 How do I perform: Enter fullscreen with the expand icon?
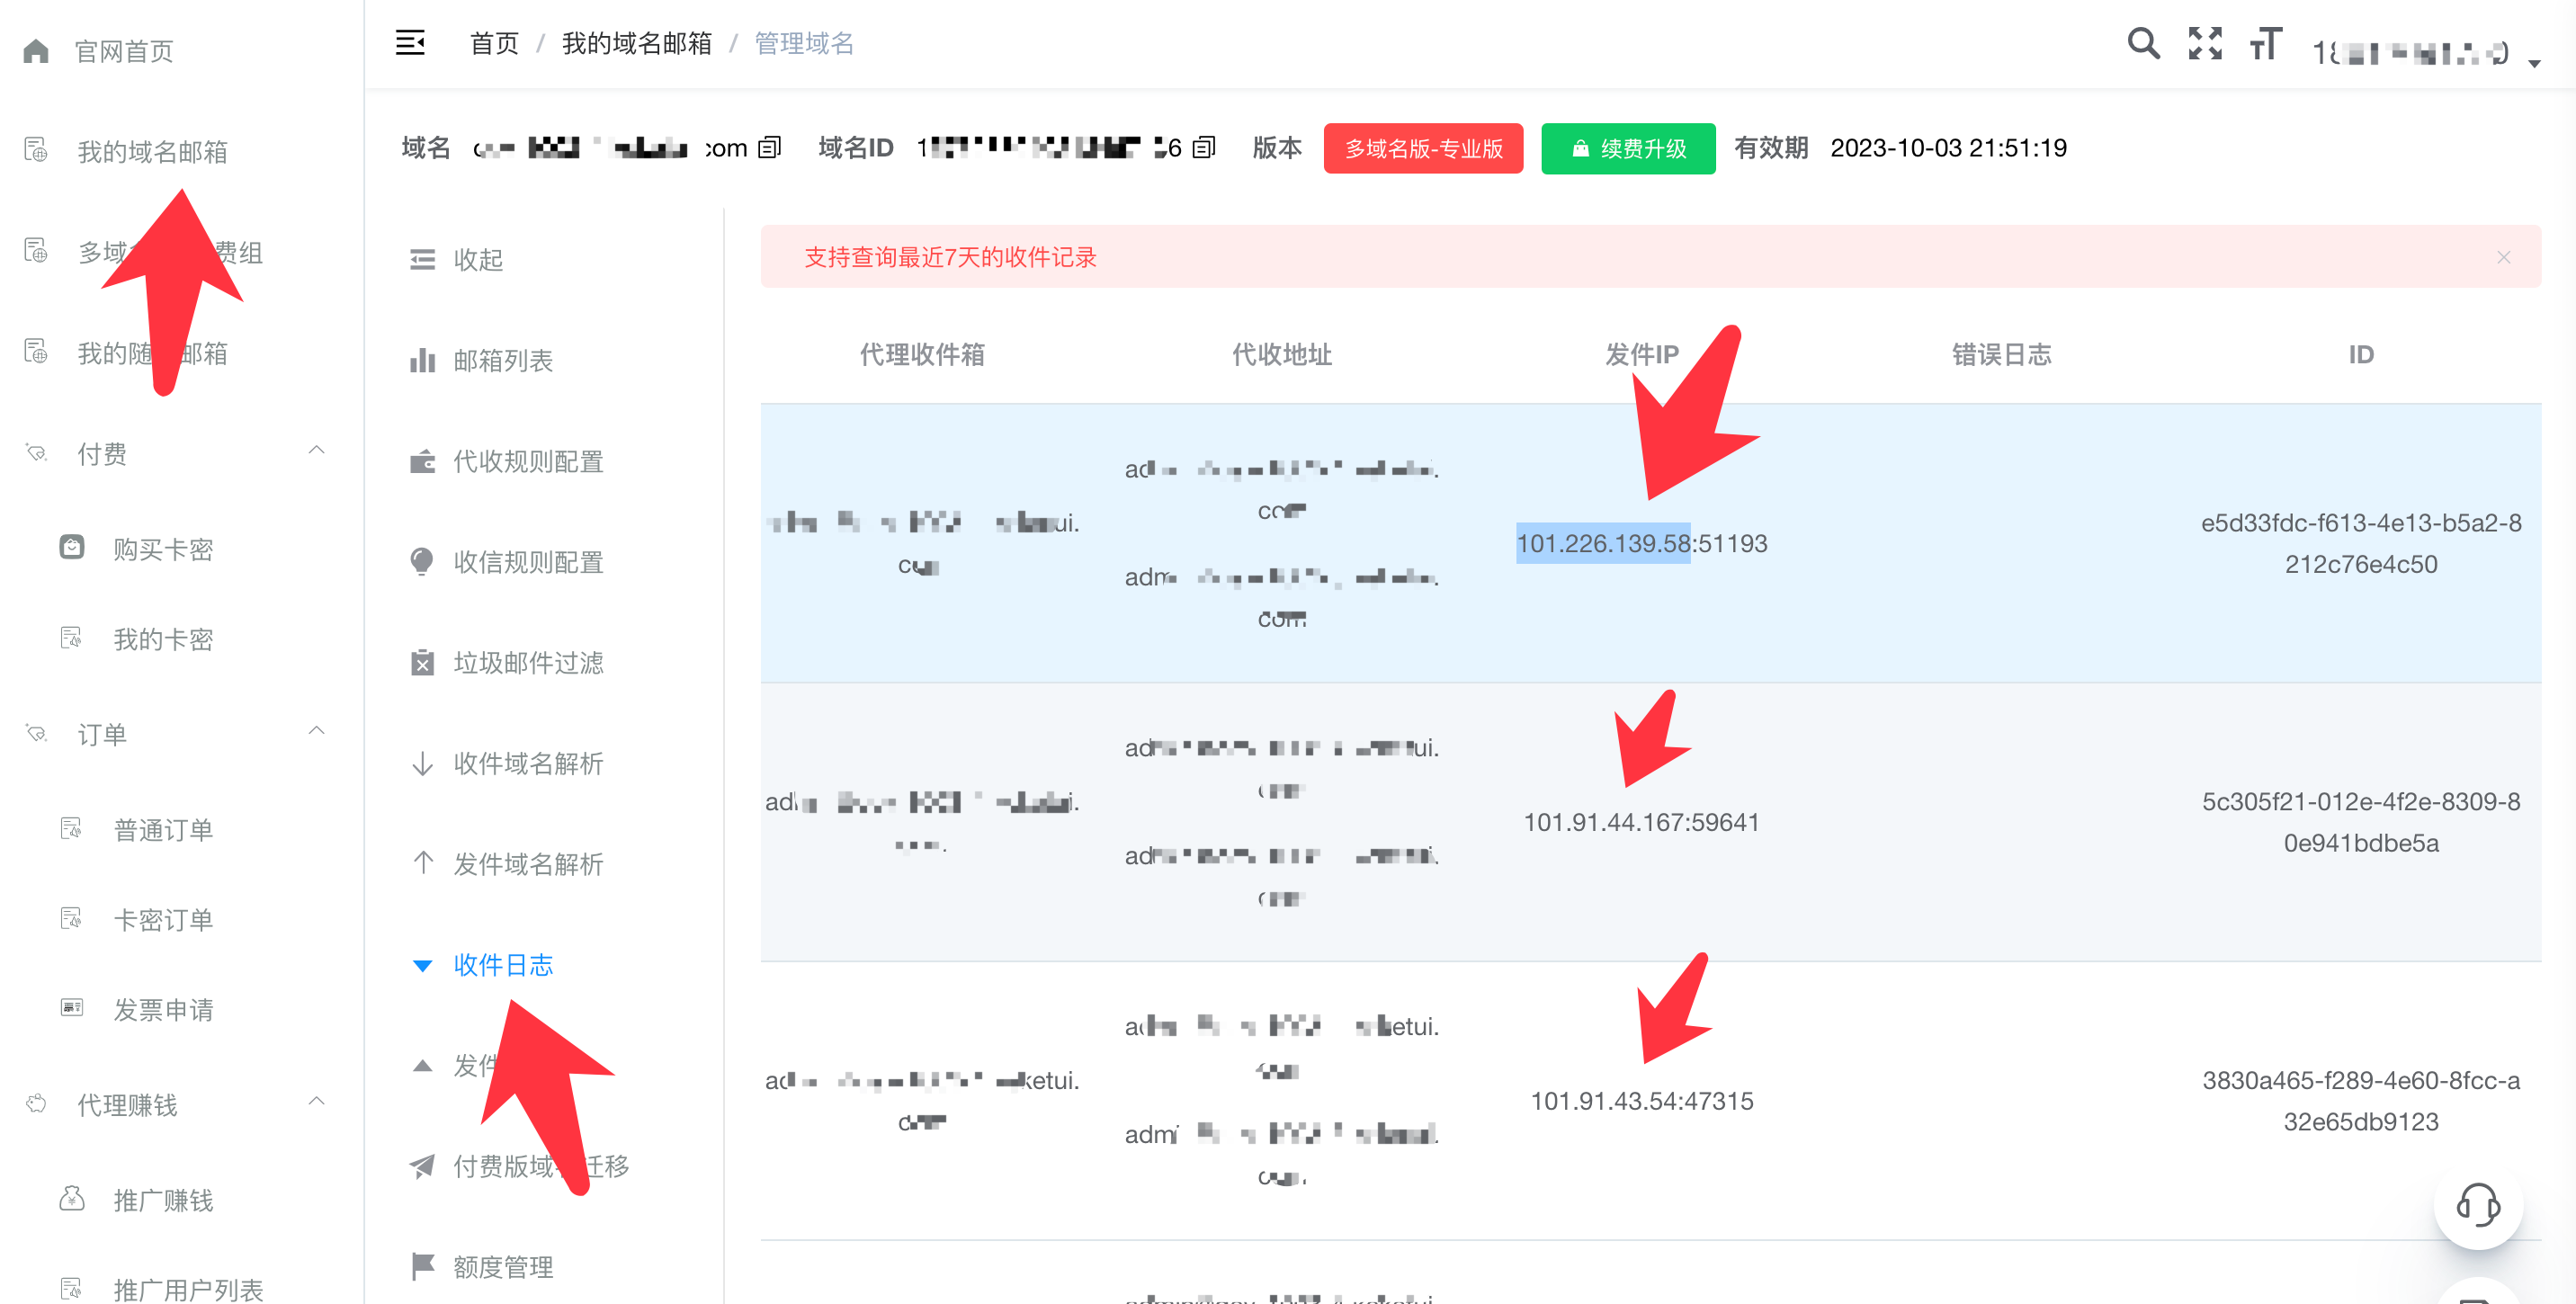click(x=2205, y=43)
